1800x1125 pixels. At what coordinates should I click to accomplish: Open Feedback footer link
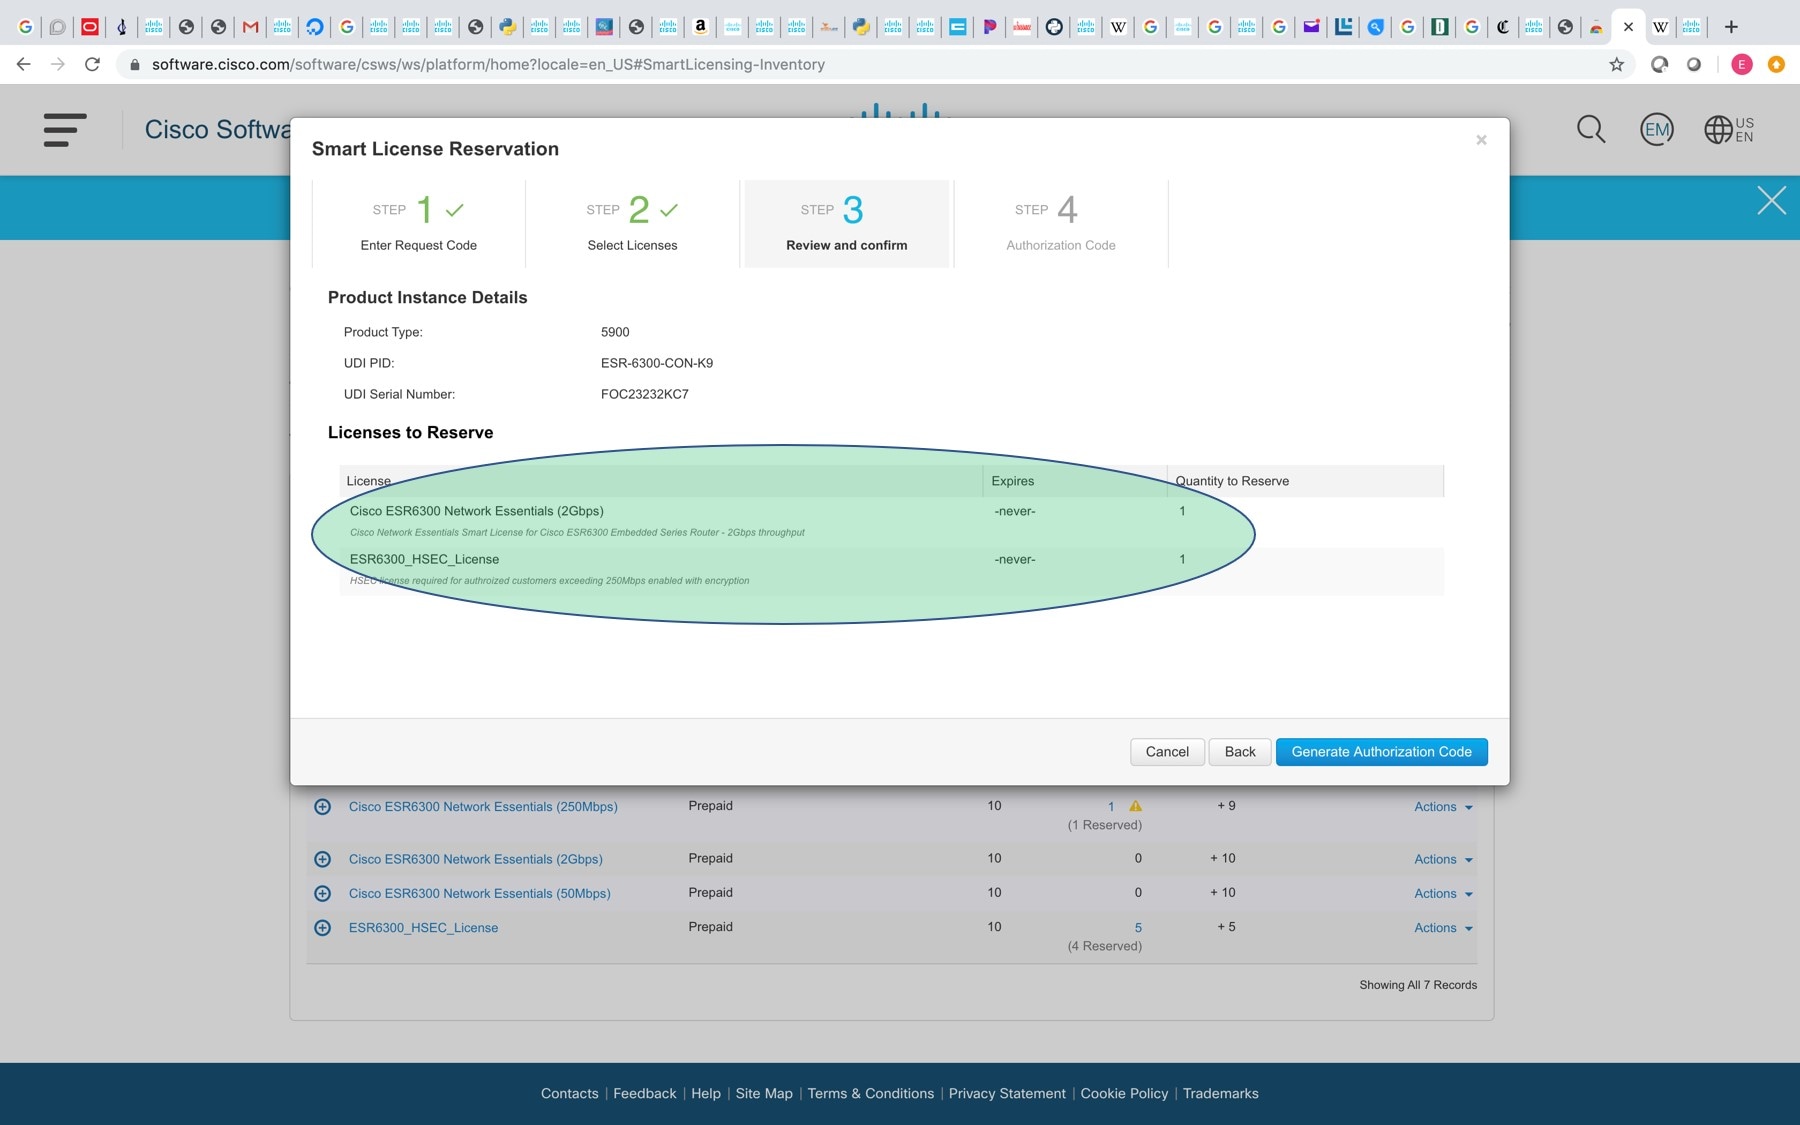click(645, 1093)
